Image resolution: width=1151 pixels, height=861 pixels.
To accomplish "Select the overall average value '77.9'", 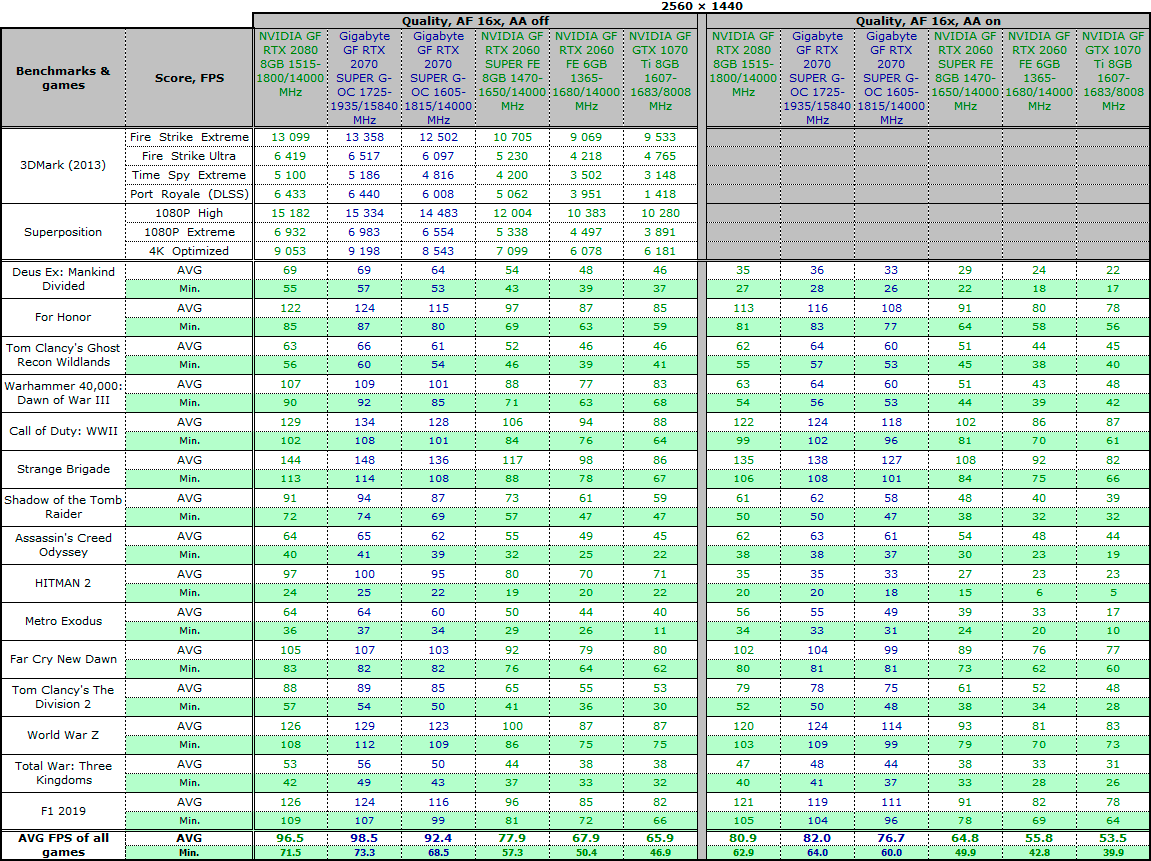I will coord(512,838).
